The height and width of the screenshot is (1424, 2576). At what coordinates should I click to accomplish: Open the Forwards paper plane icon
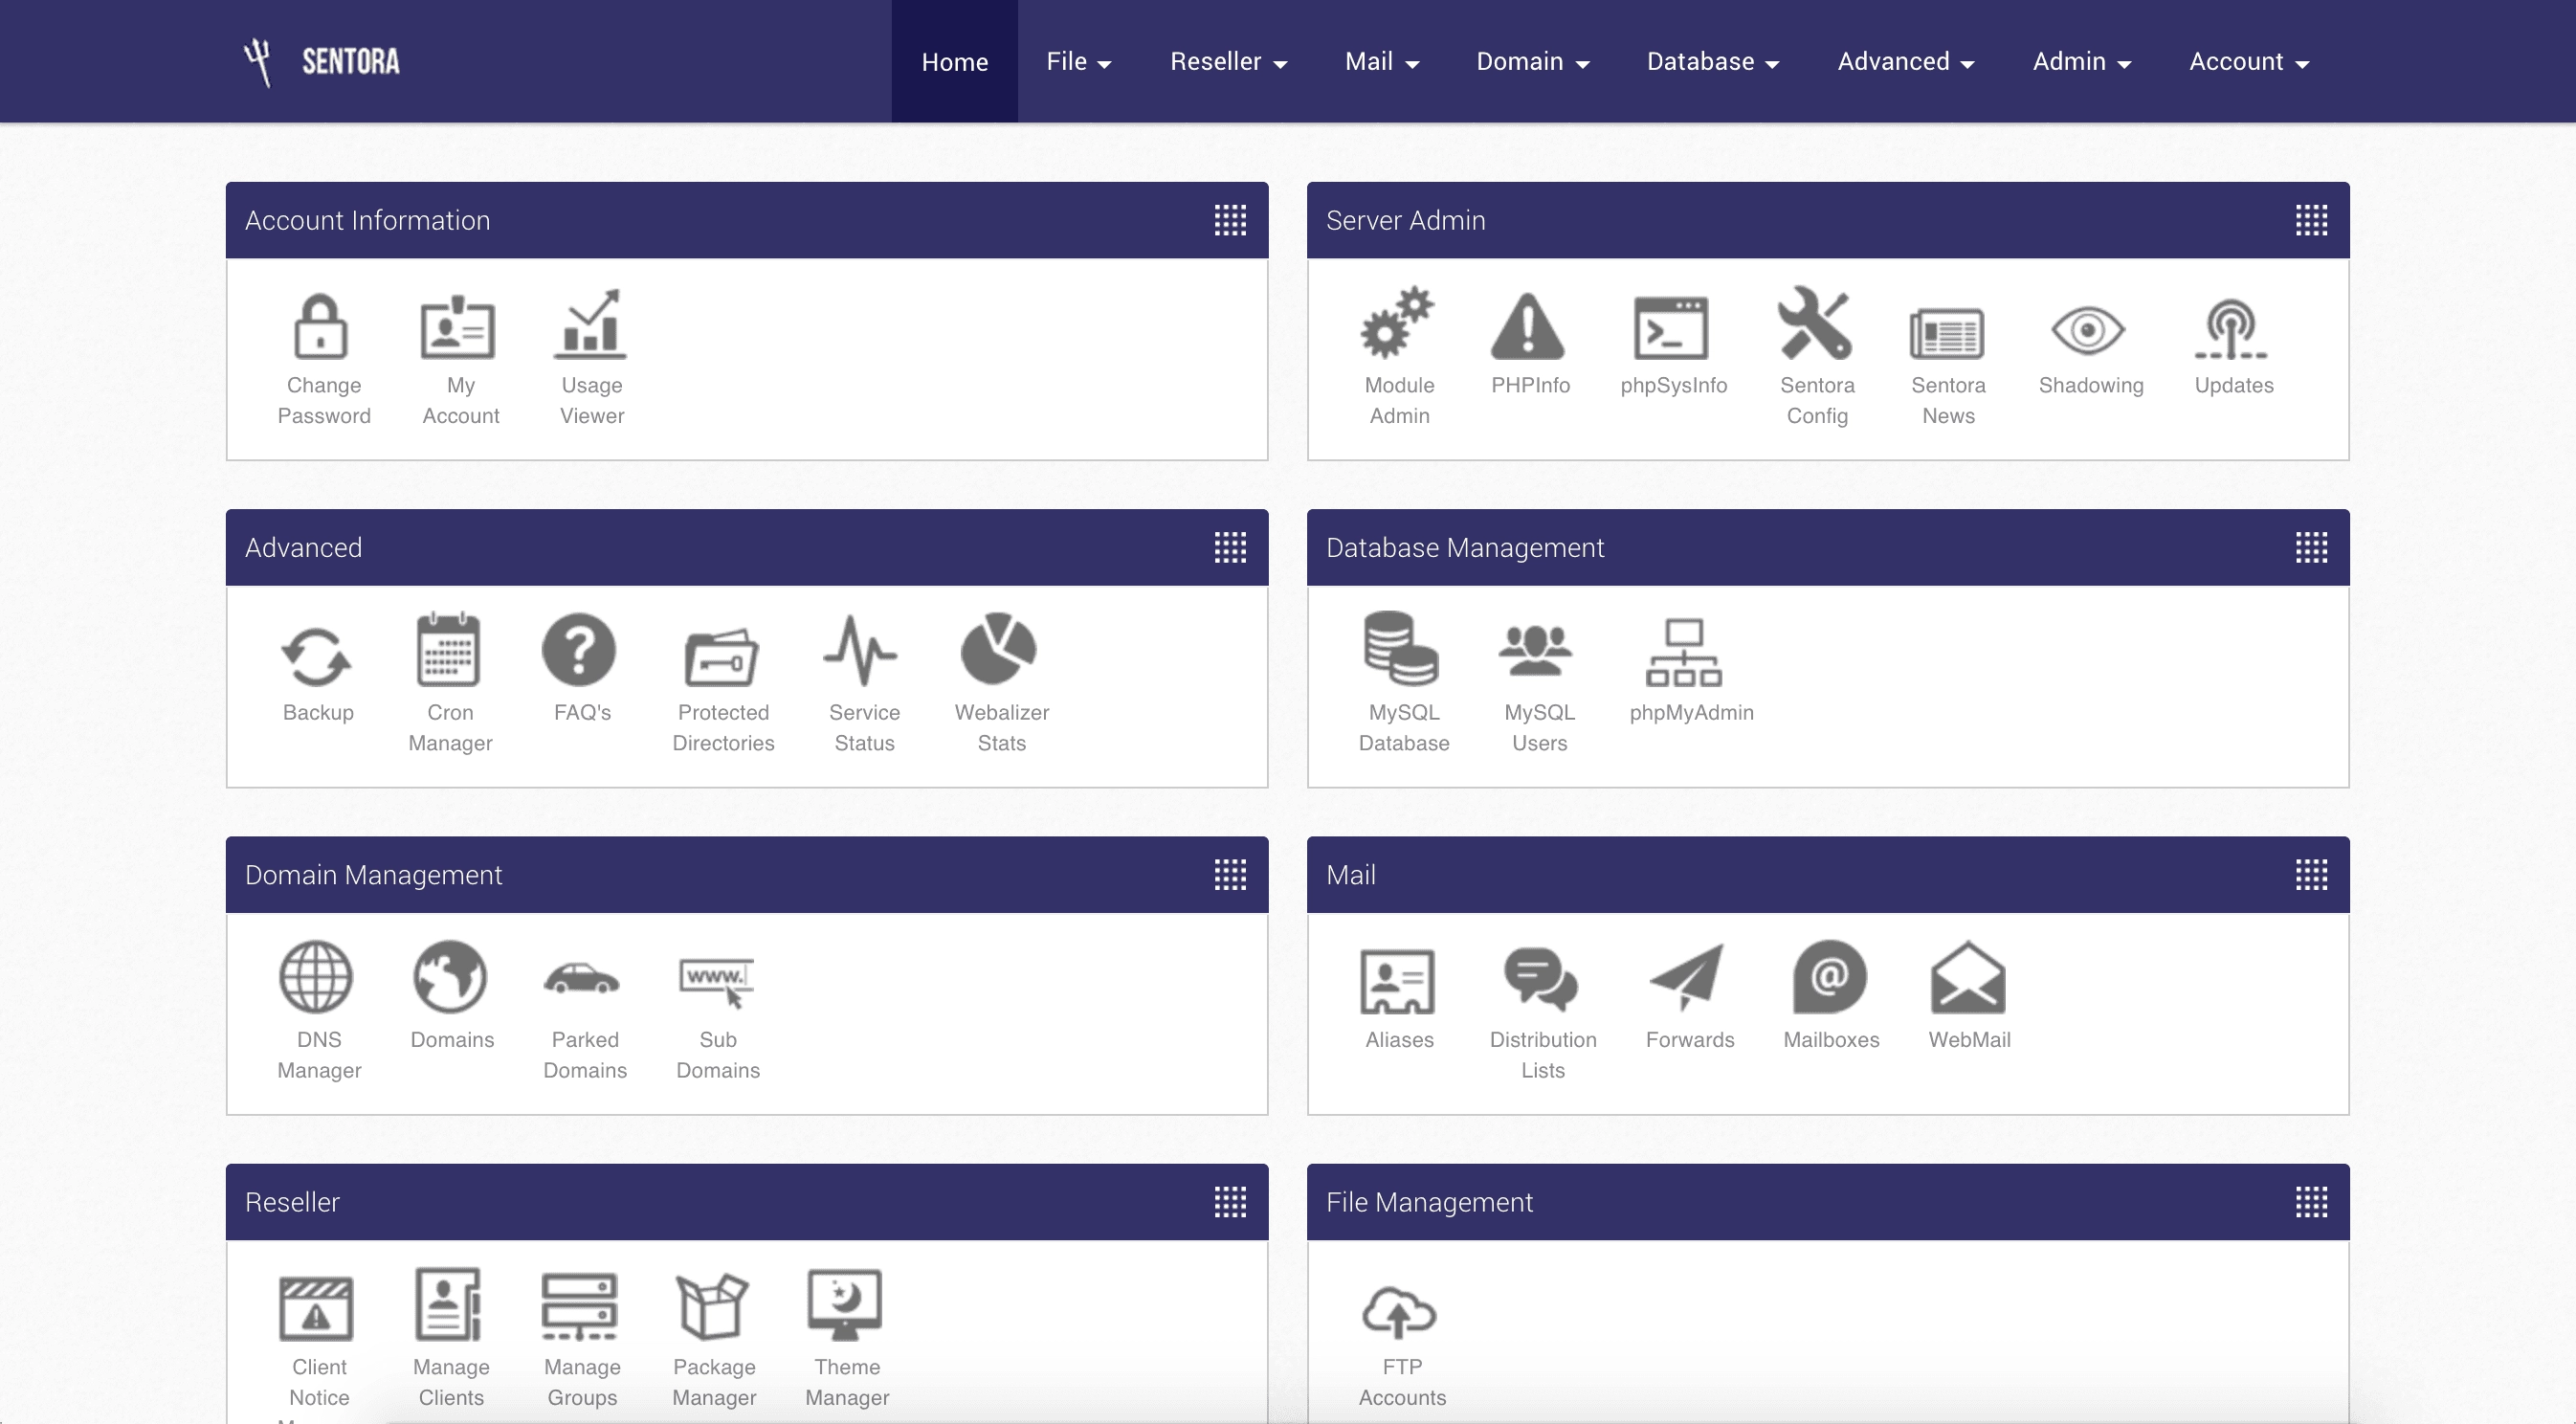click(1687, 977)
